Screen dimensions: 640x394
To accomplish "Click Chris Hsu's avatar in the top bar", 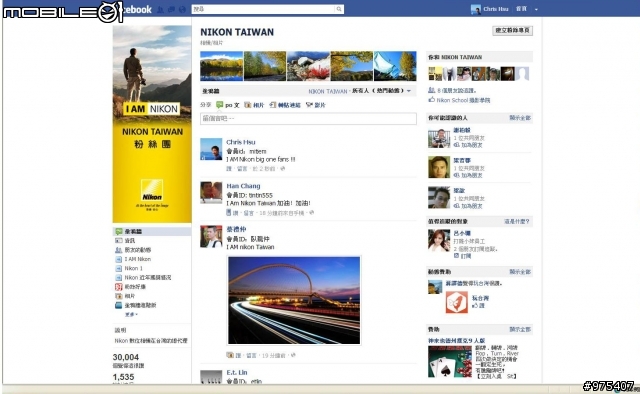I will 476,9.
